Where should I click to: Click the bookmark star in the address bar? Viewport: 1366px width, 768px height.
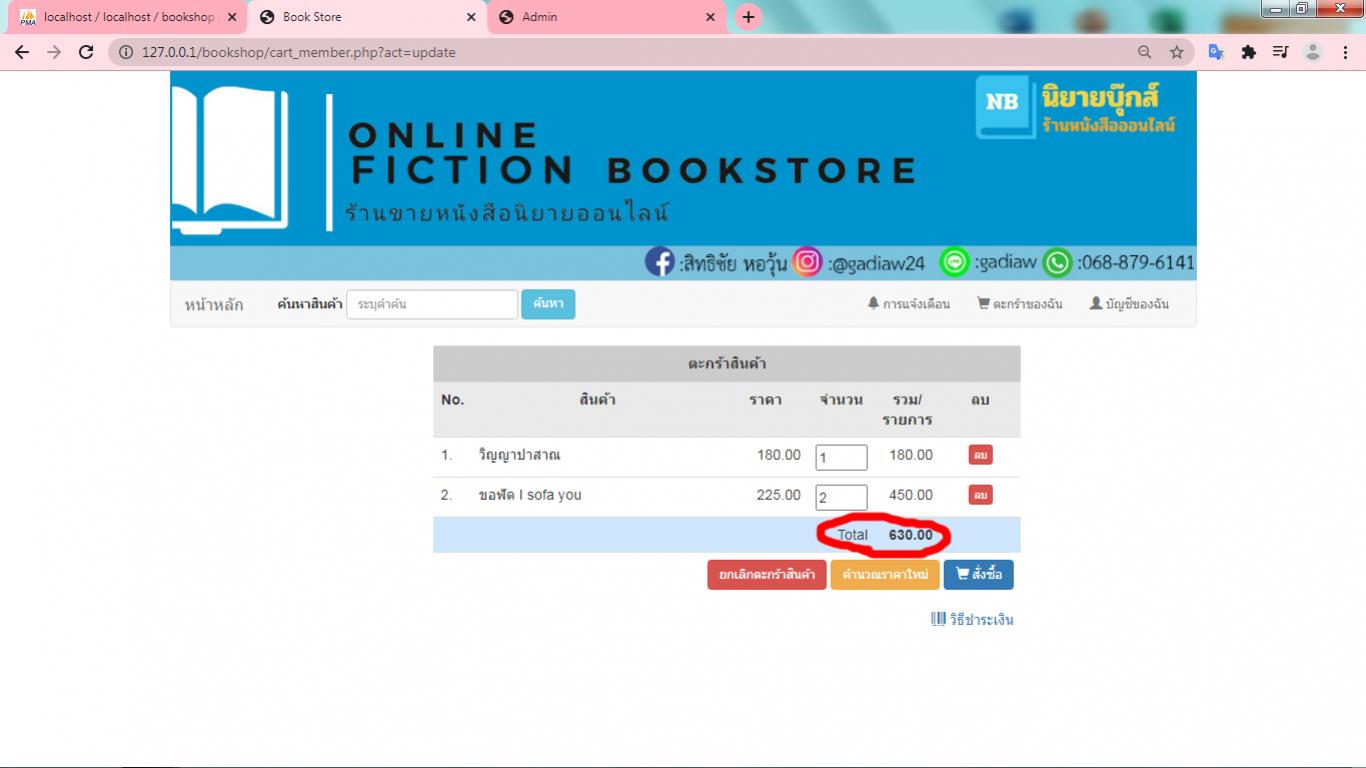[x=1178, y=50]
